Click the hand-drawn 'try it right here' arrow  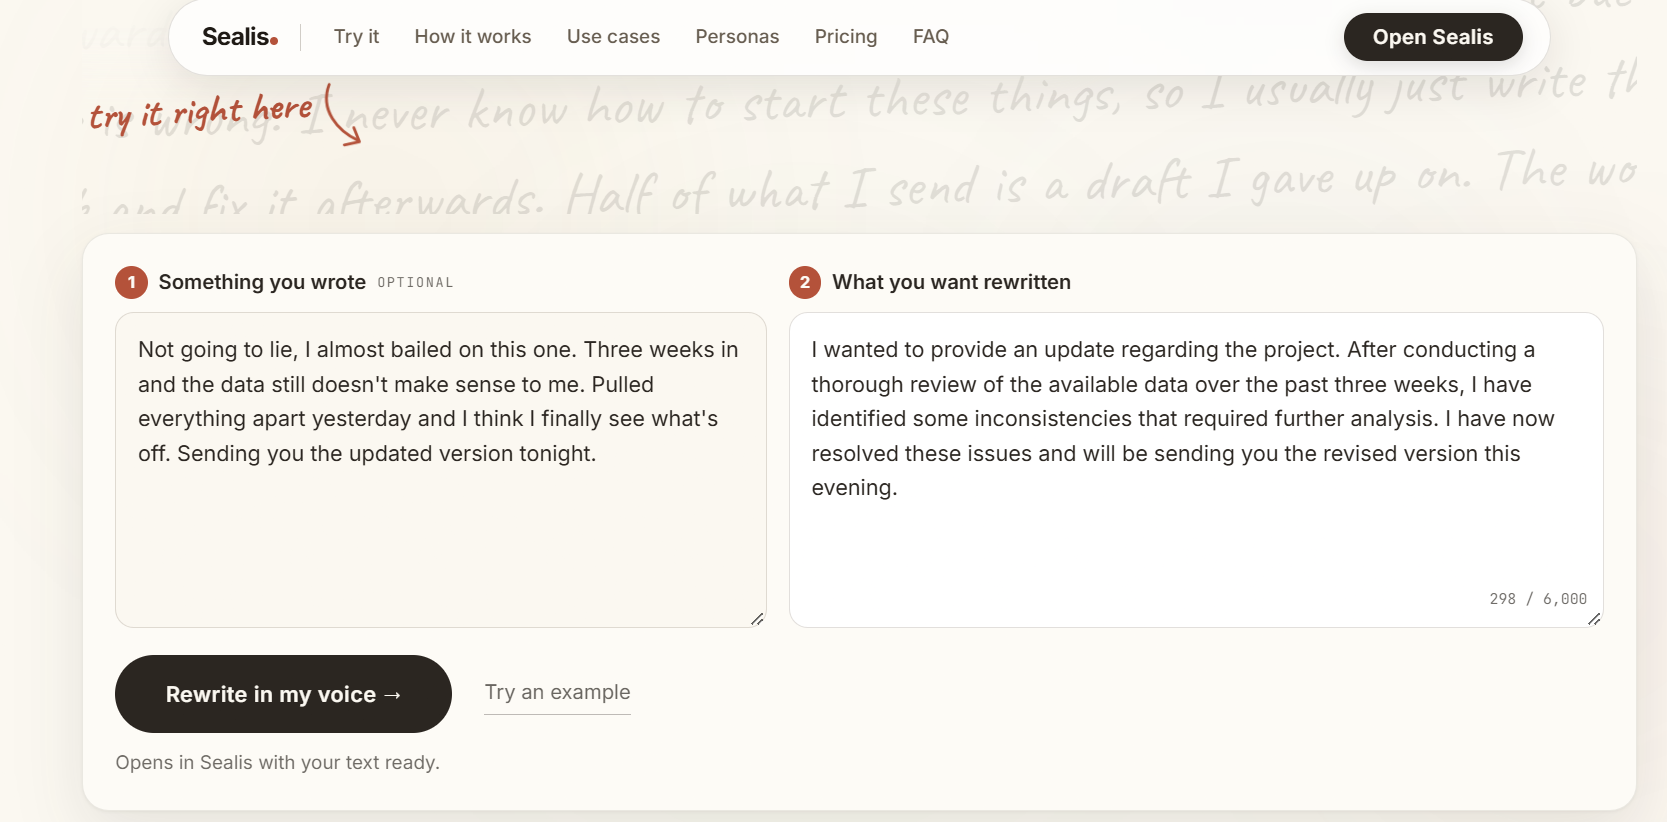[342, 115]
